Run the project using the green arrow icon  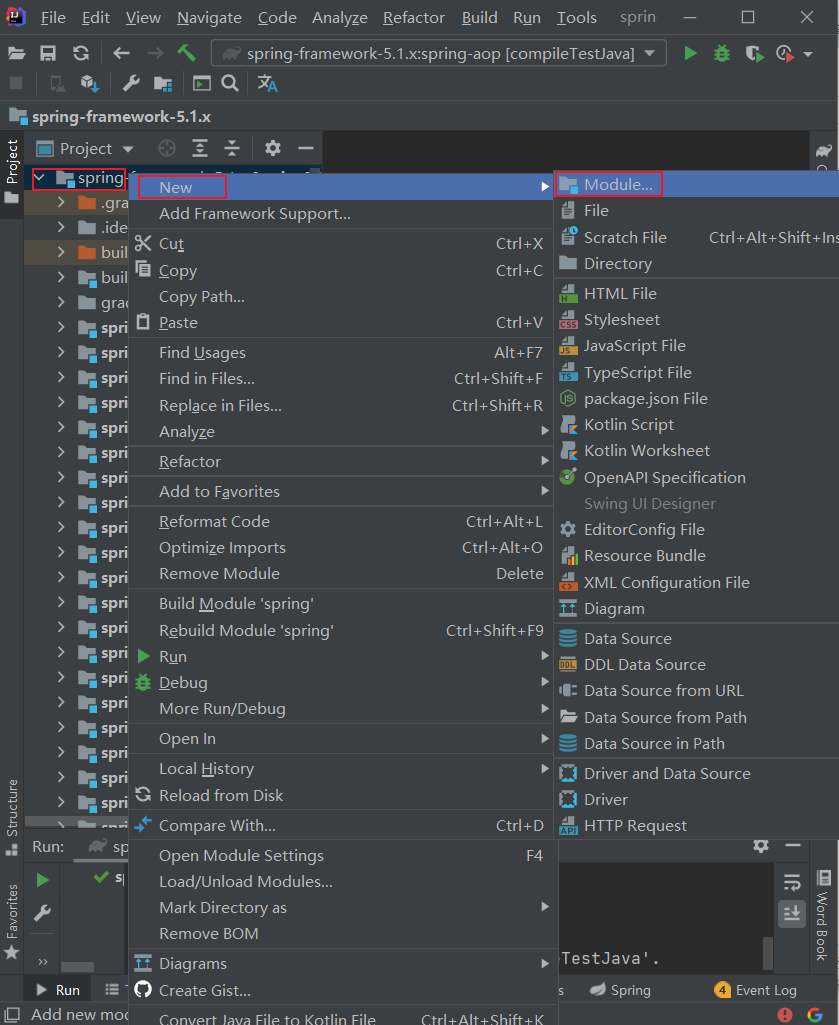[x=691, y=53]
